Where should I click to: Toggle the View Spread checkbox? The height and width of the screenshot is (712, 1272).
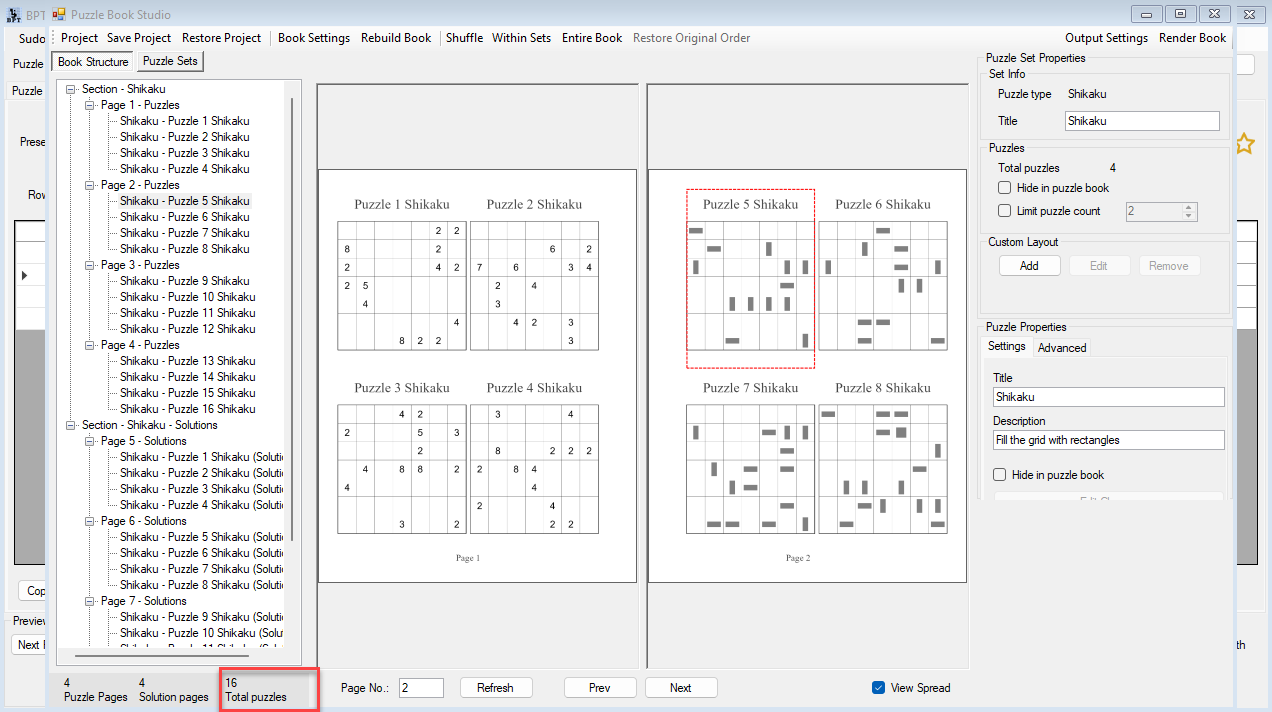pyautogui.click(x=878, y=688)
